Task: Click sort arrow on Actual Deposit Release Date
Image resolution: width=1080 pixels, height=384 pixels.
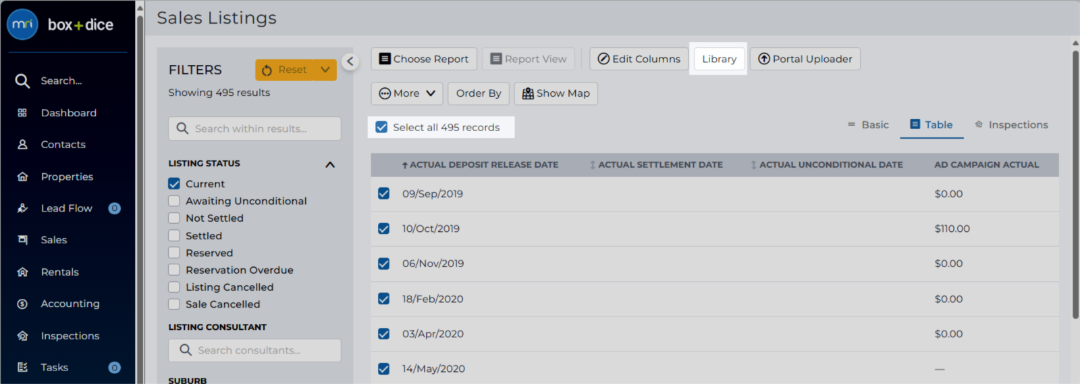Action: [405, 165]
